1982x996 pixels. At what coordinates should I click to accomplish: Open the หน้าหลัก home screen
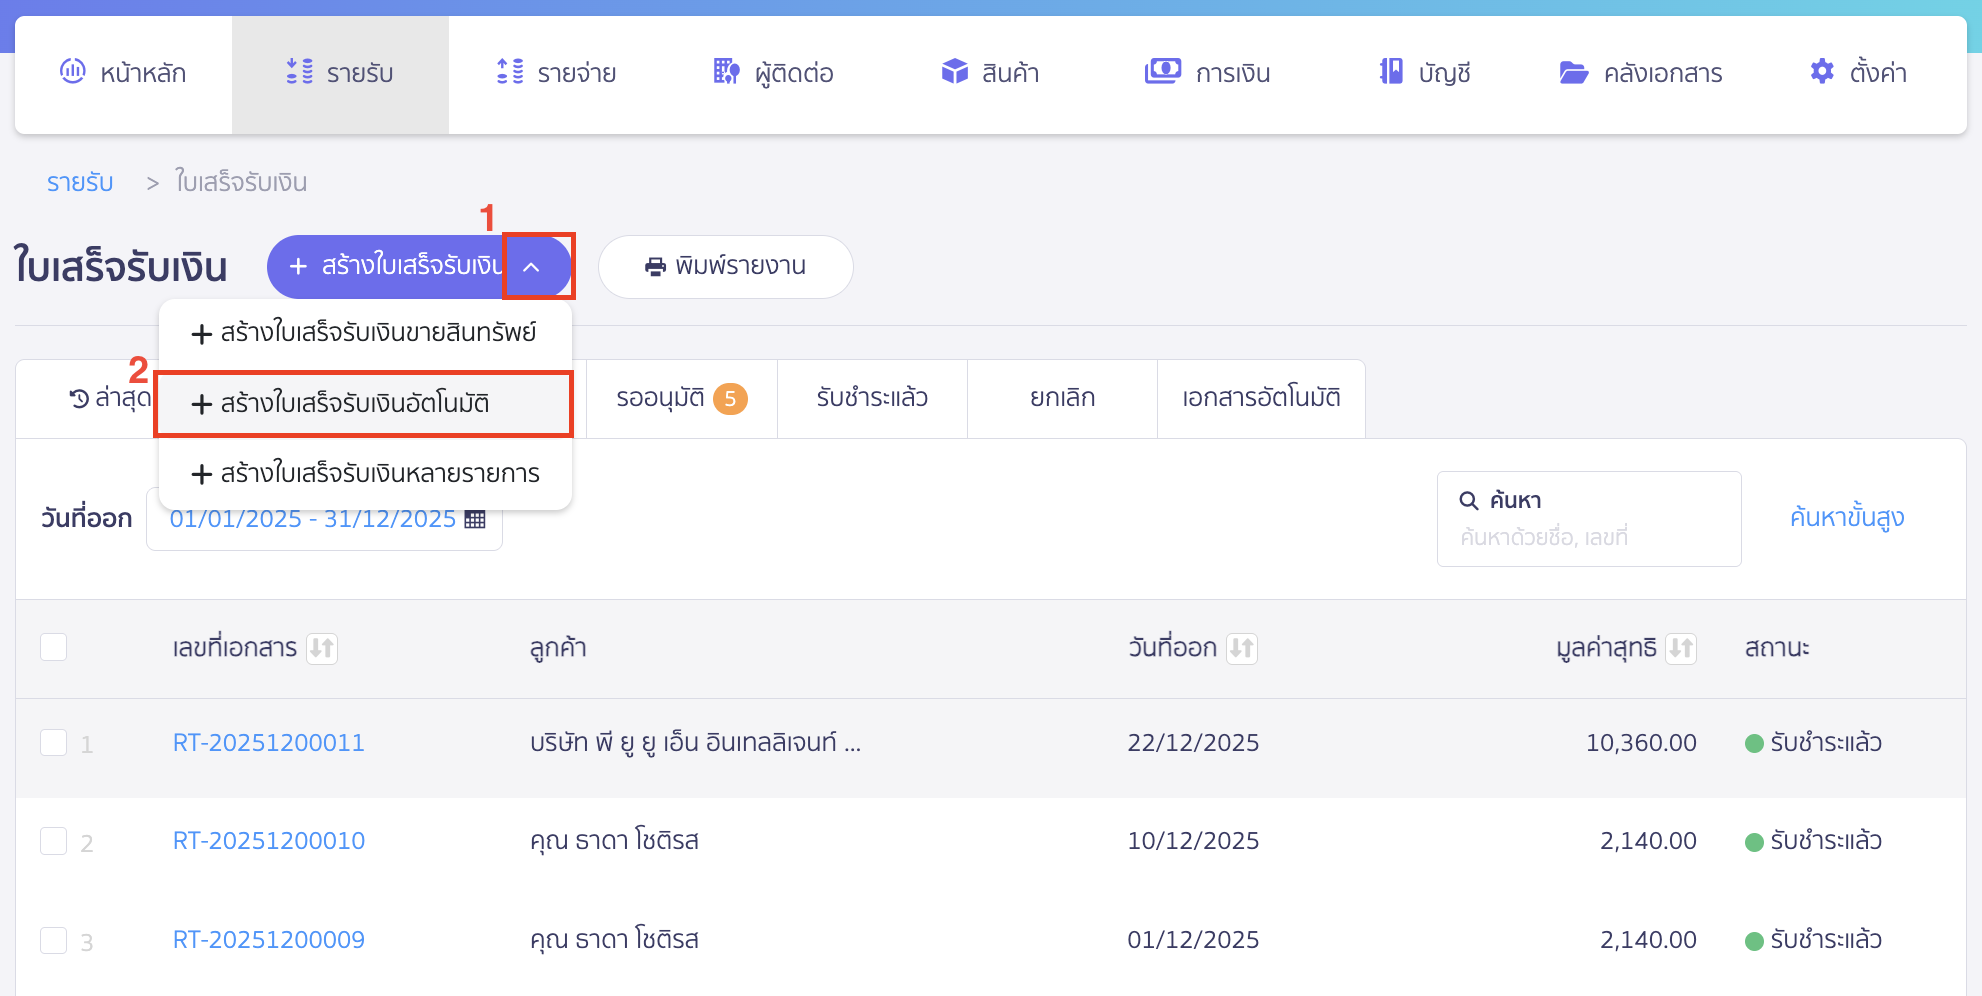pos(124,72)
